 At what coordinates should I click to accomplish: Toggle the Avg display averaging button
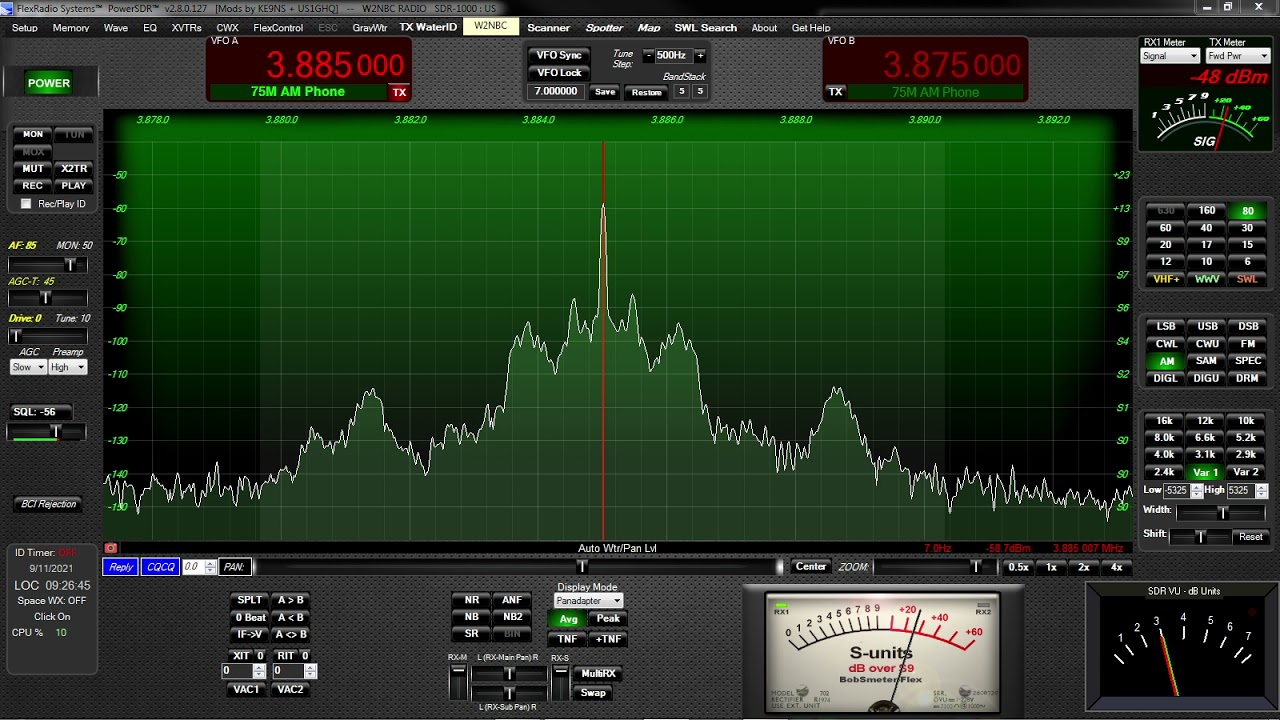568,619
